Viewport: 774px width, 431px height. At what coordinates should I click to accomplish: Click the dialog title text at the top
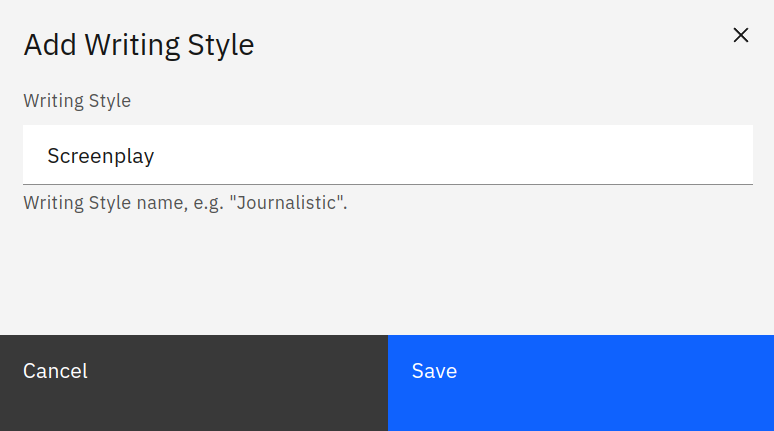tap(138, 45)
